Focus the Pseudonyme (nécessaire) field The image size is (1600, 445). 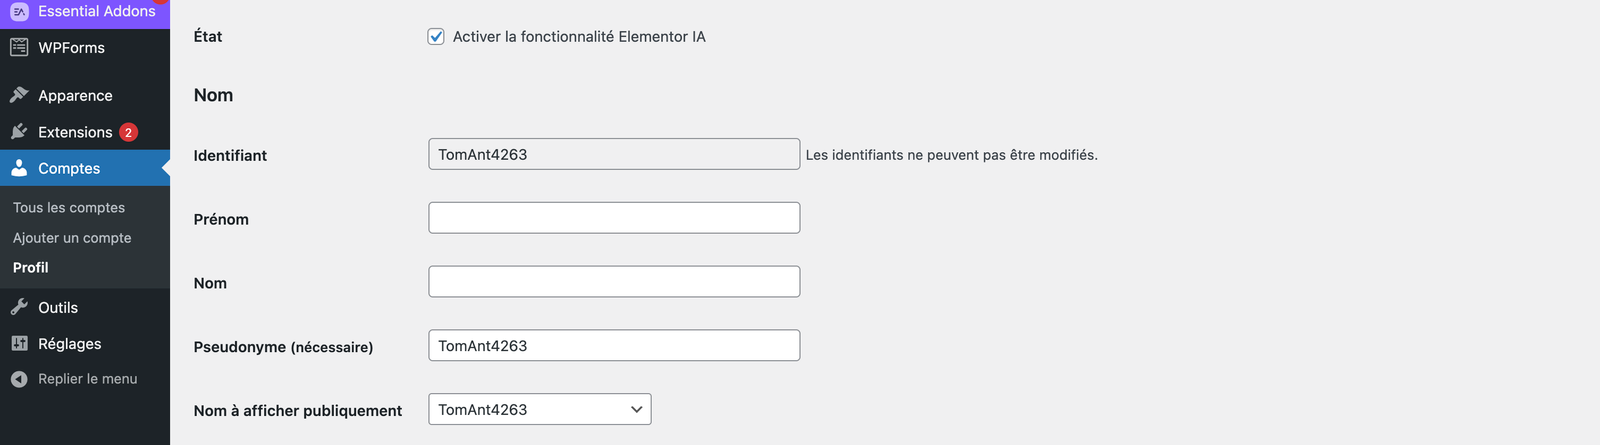click(x=614, y=346)
